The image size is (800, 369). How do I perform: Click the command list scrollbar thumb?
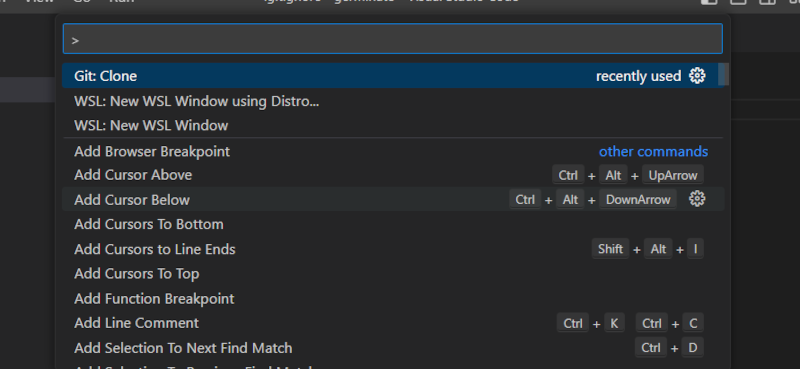723,74
